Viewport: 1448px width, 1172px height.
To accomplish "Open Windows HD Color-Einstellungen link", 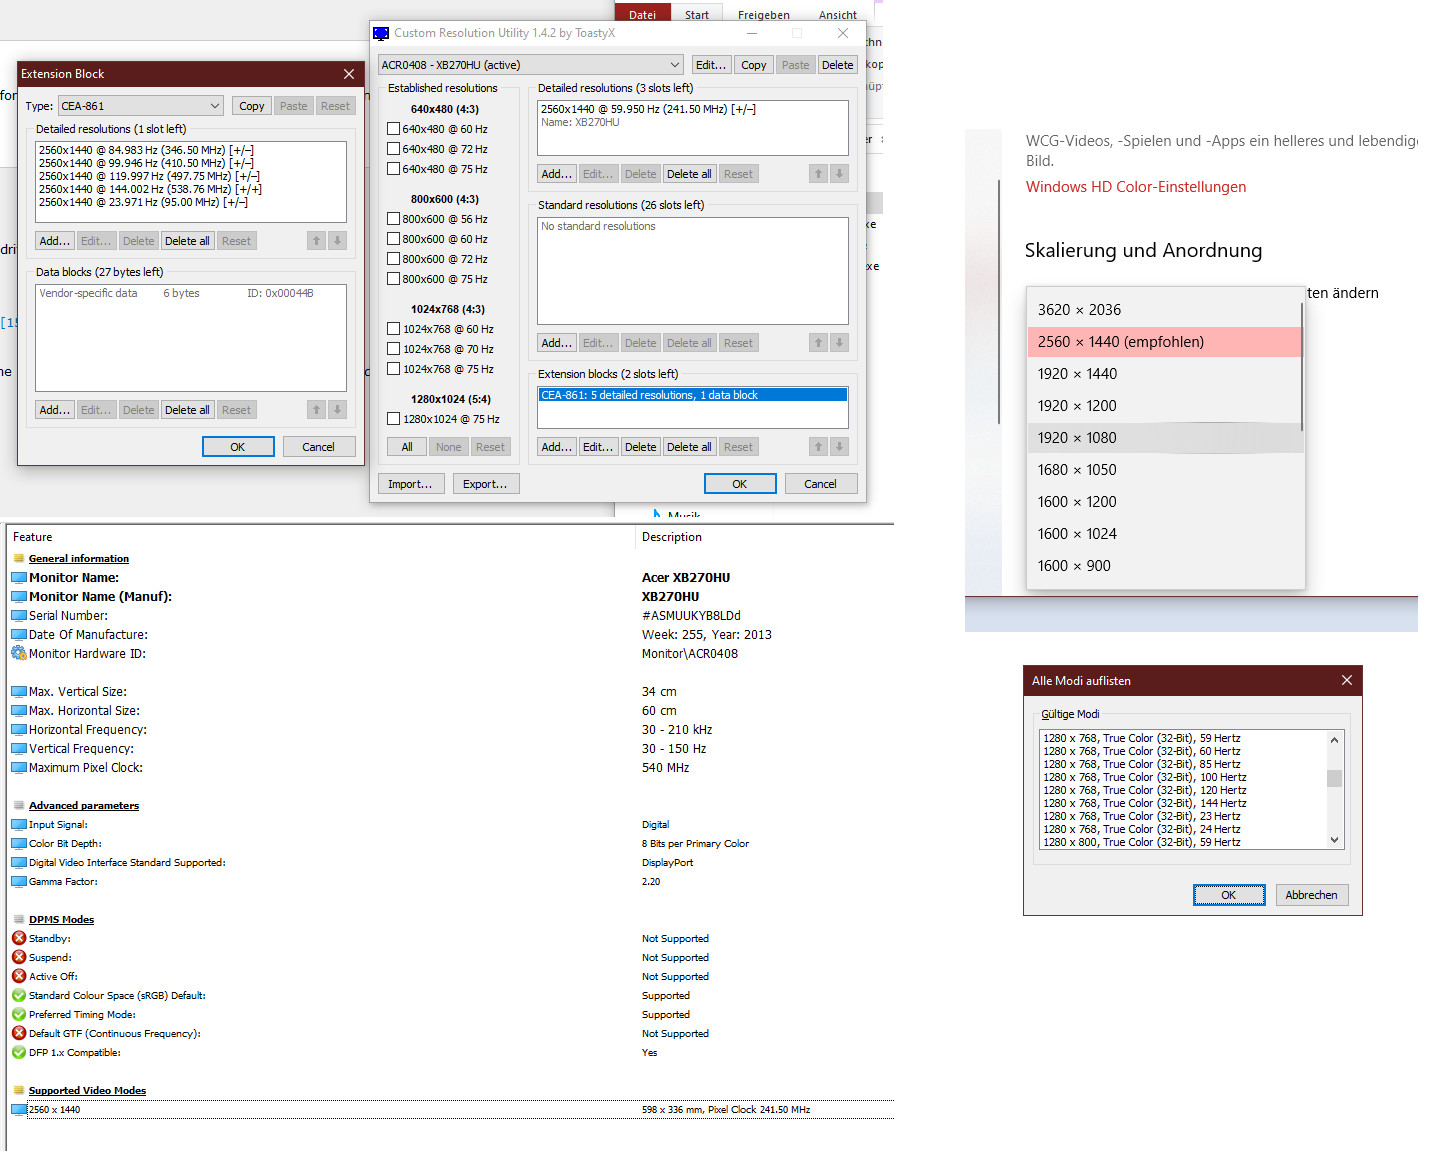I will coord(1136,187).
